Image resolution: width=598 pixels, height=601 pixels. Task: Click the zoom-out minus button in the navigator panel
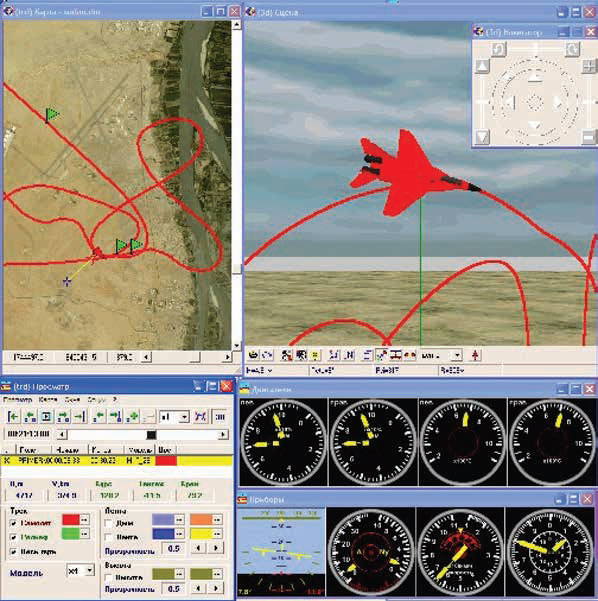point(589,136)
